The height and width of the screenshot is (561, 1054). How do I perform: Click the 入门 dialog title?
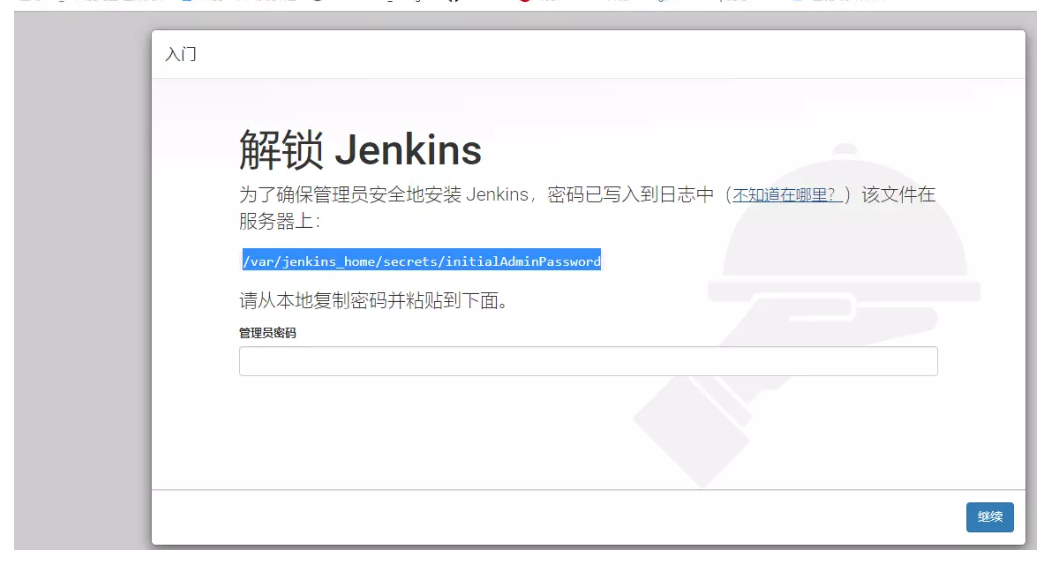181,54
